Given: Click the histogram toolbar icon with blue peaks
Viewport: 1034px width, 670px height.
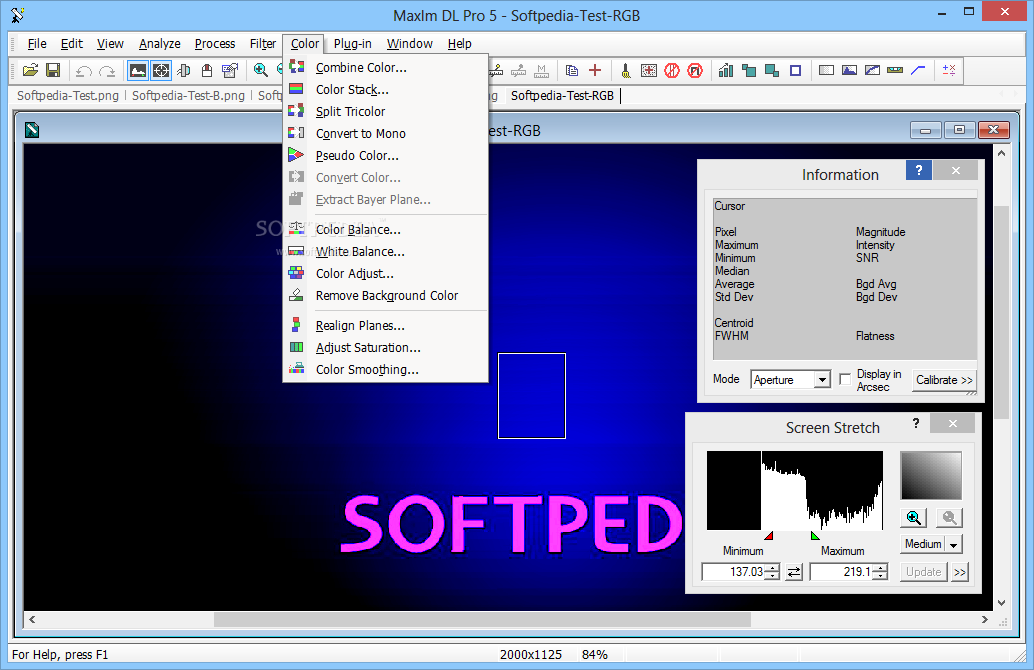Looking at the screenshot, I should coord(849,71).
